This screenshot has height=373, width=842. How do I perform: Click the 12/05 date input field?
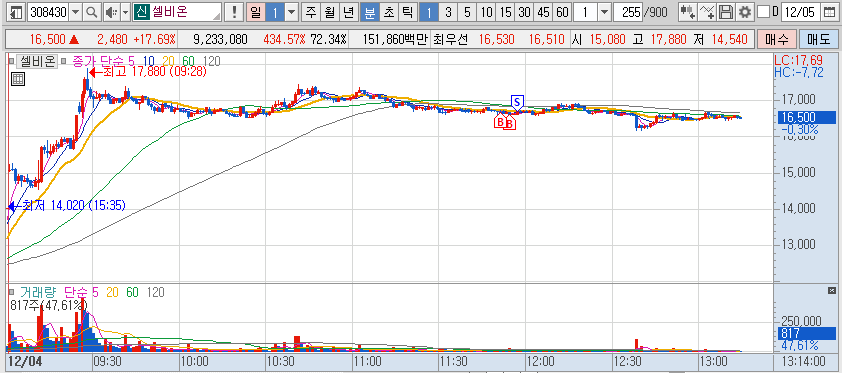coord(802,12)
